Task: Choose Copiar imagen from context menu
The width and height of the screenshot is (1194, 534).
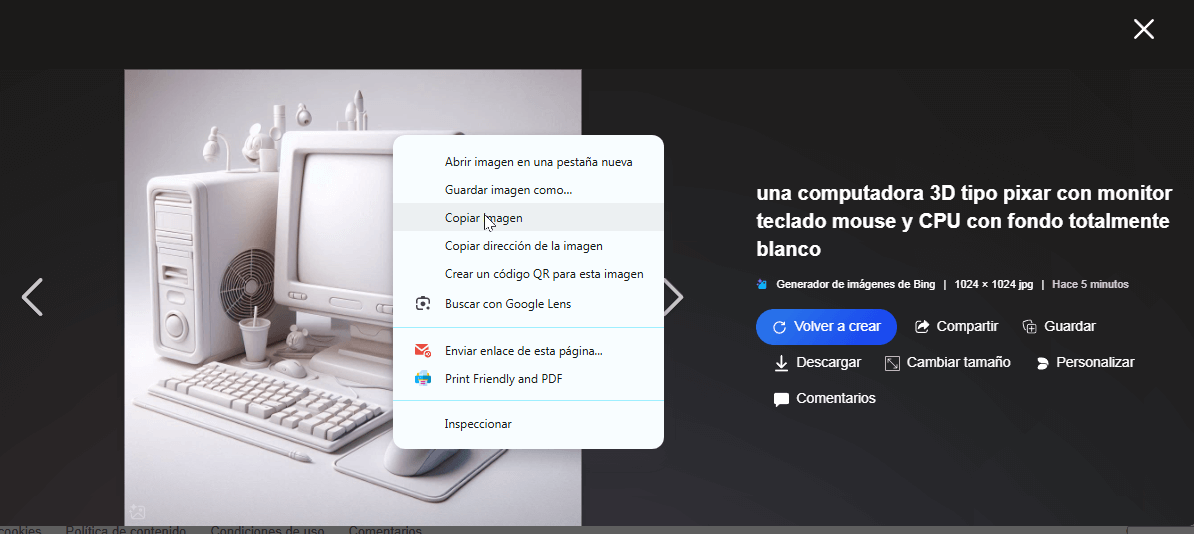Action: tap(483, 218)
